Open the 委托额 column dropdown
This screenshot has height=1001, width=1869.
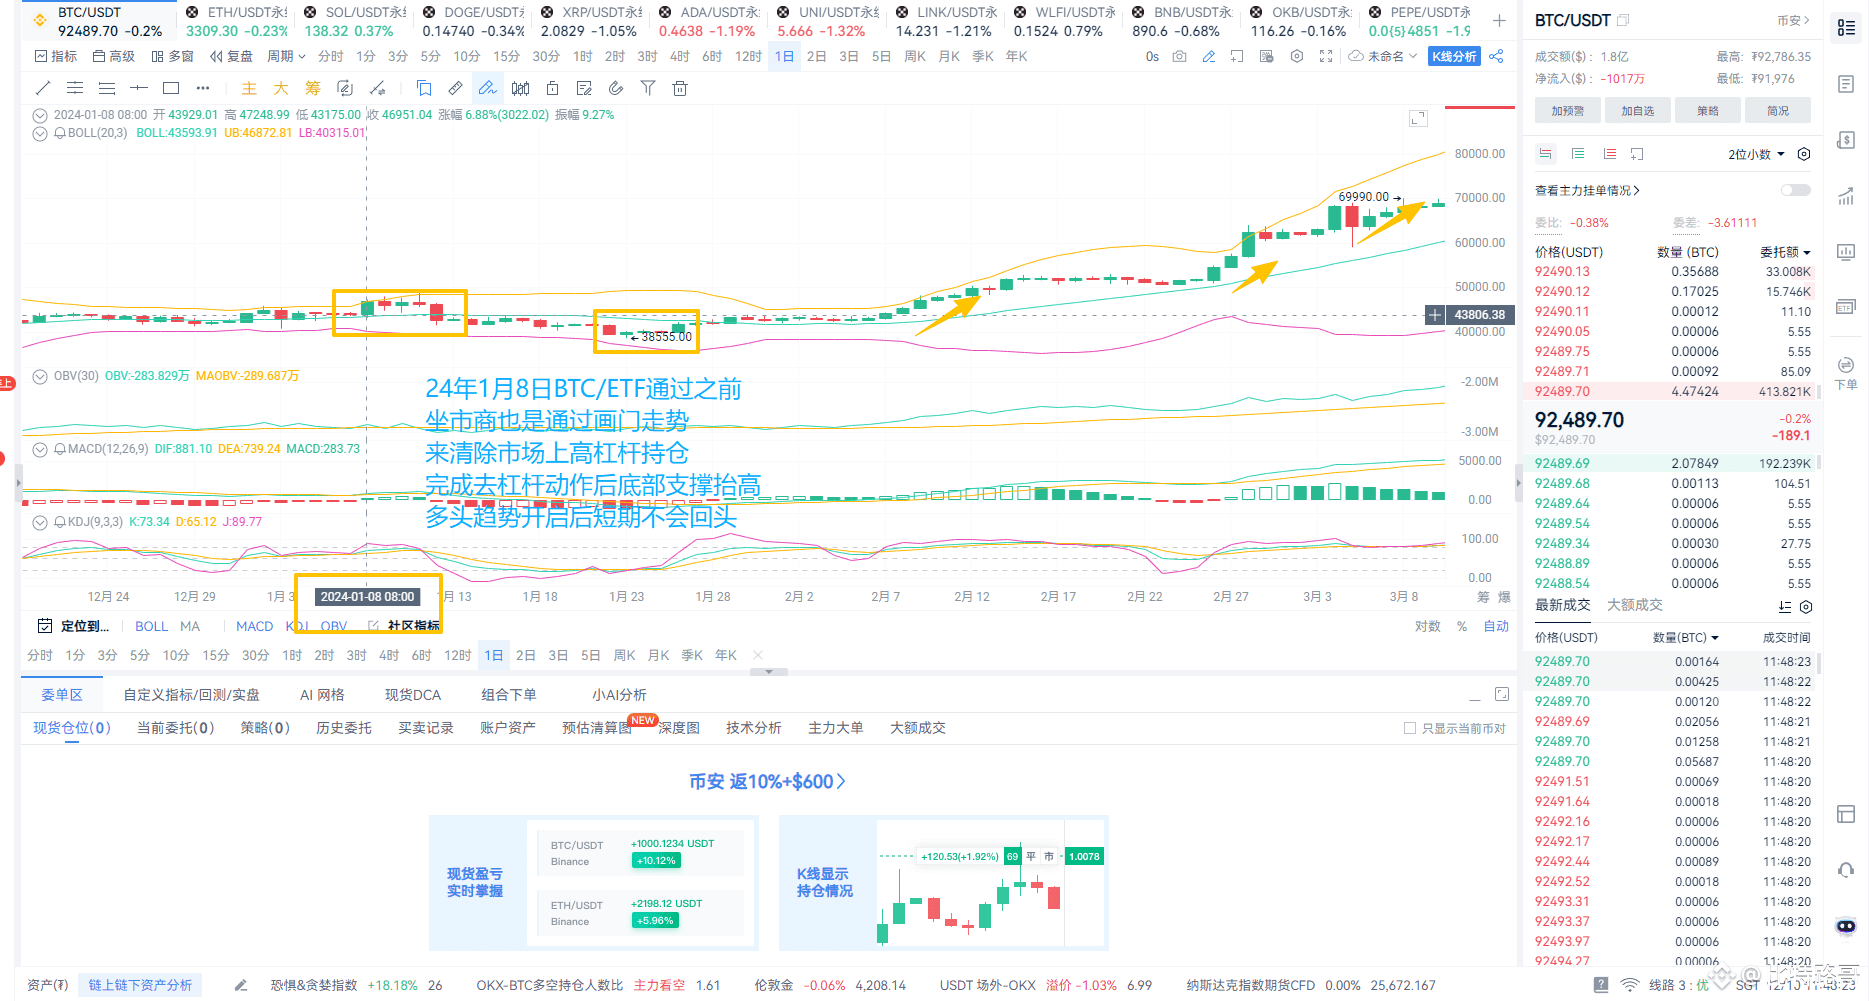pos(1785,252)
